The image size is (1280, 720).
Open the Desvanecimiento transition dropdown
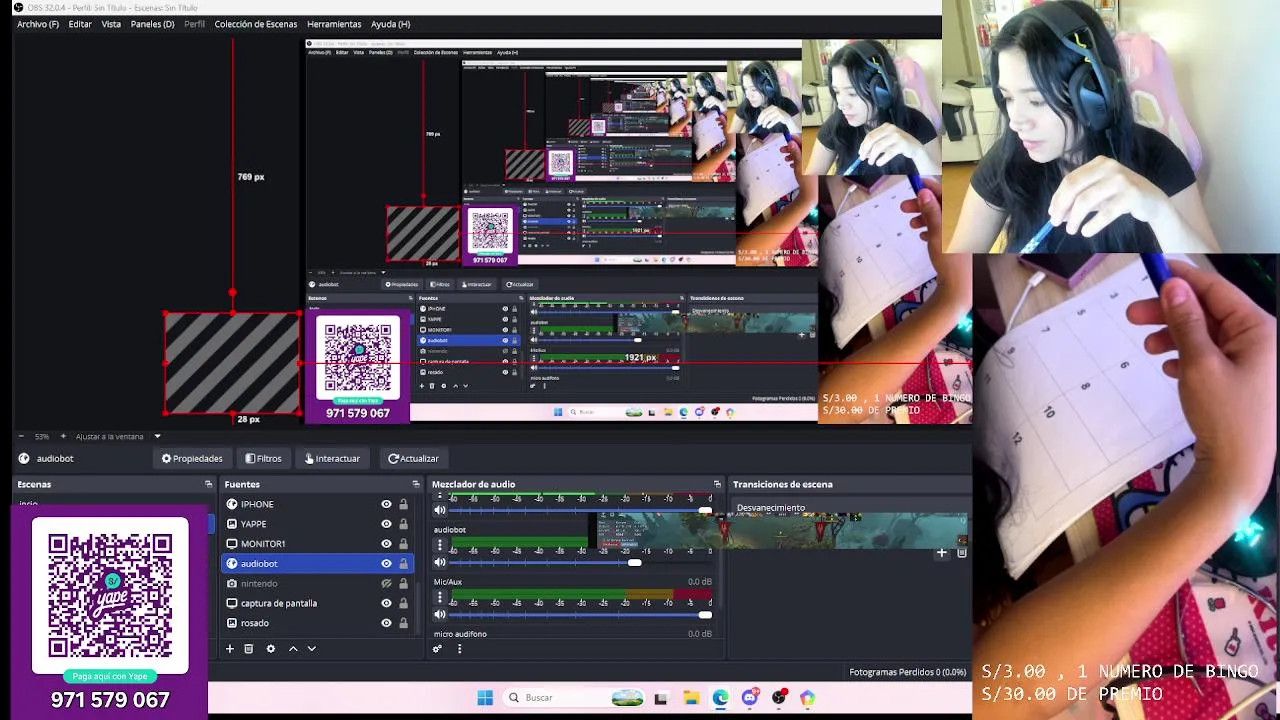(x=851, y=508)
